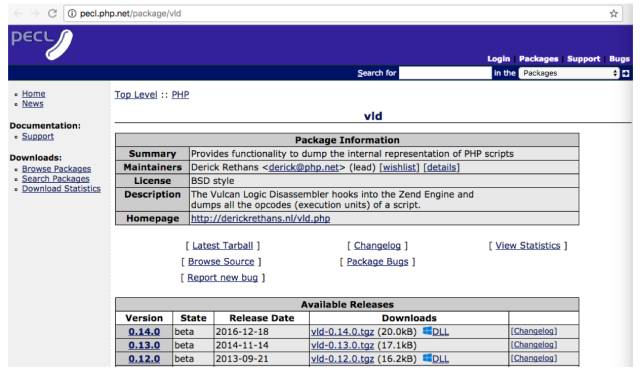This screenshot has height=373, width=640.
Task: Open the search scope Packages dropdown
Action: click(x=569, y=73)
